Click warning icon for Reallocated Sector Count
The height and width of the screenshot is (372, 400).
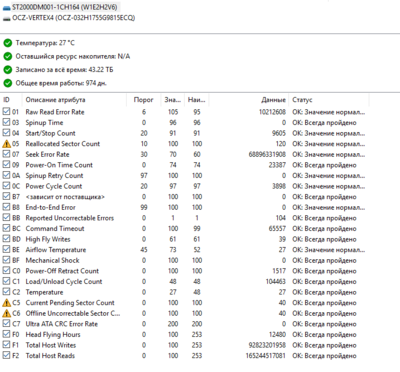6,144
